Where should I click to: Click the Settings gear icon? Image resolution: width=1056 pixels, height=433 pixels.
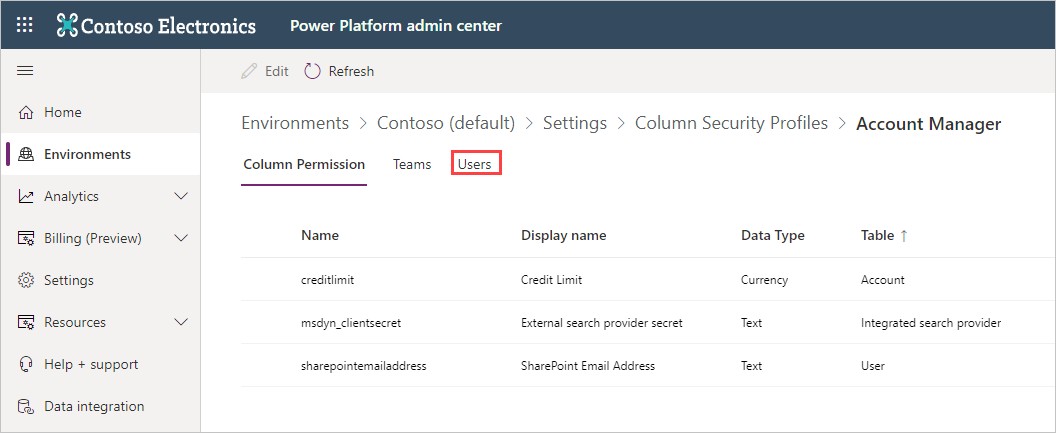27,281
